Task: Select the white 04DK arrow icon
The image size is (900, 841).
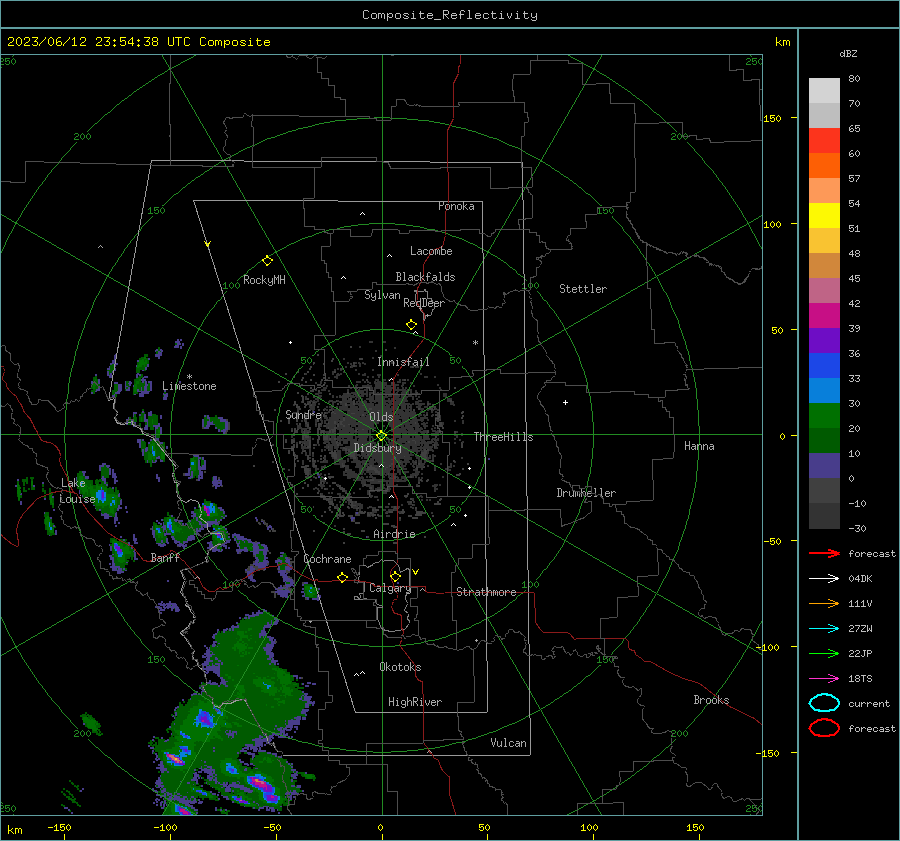Action: tap(824, 578)
